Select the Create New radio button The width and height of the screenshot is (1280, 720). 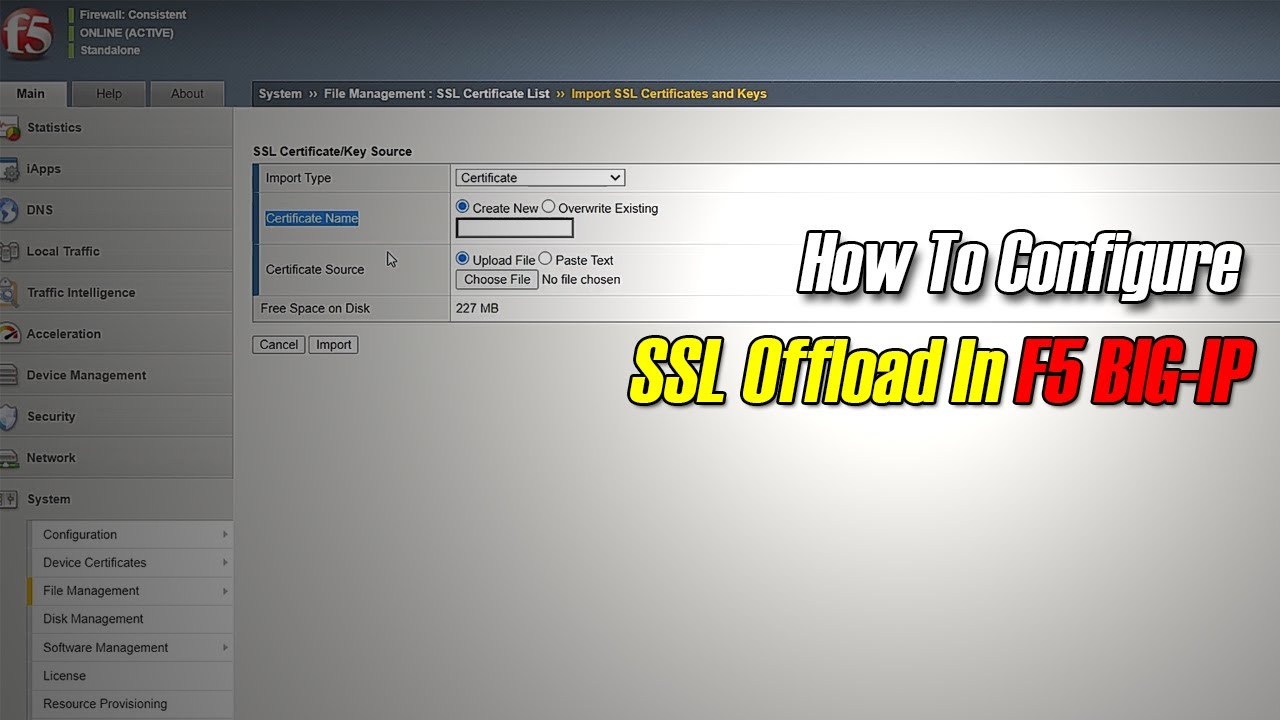[462, 207]
